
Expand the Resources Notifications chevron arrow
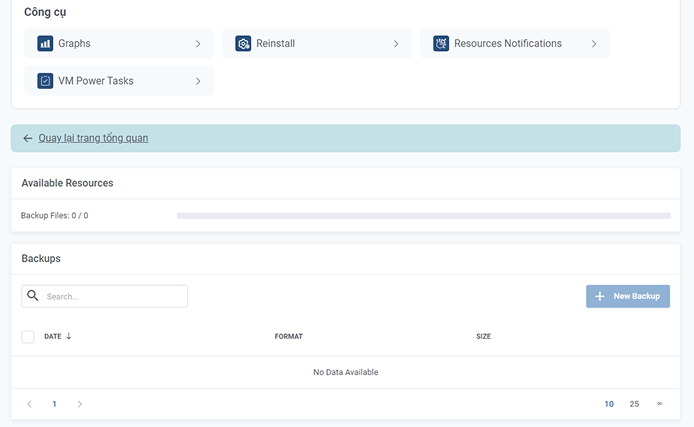(x=594, y=44)
